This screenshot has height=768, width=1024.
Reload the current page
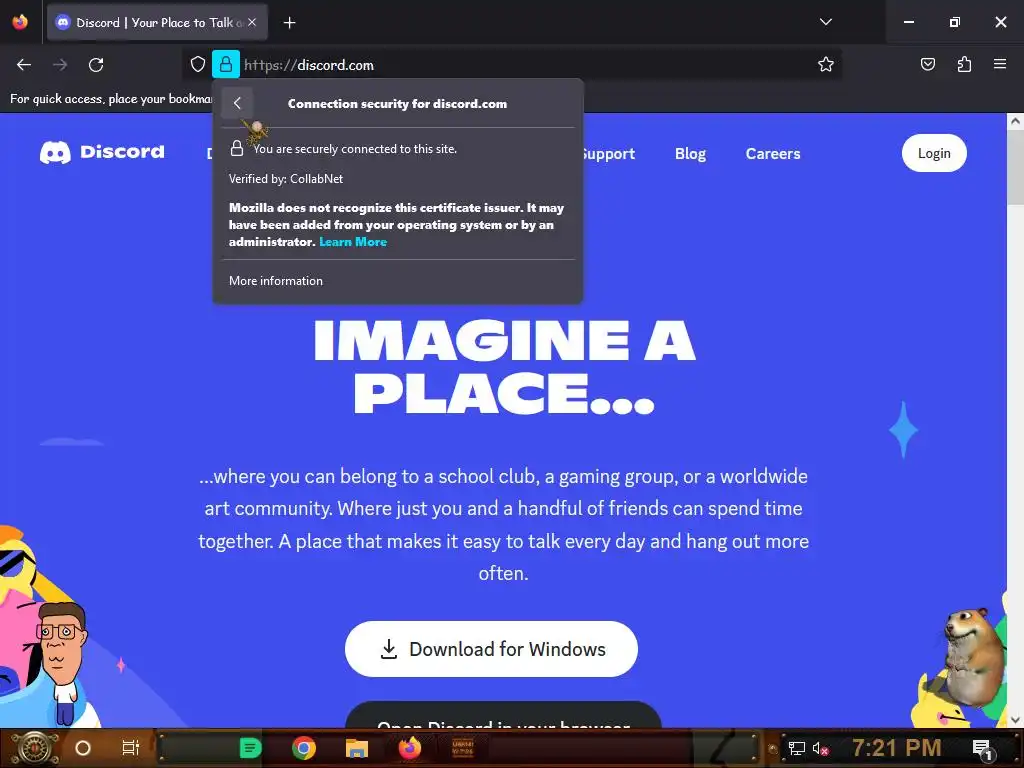click(x=96, y=65)
